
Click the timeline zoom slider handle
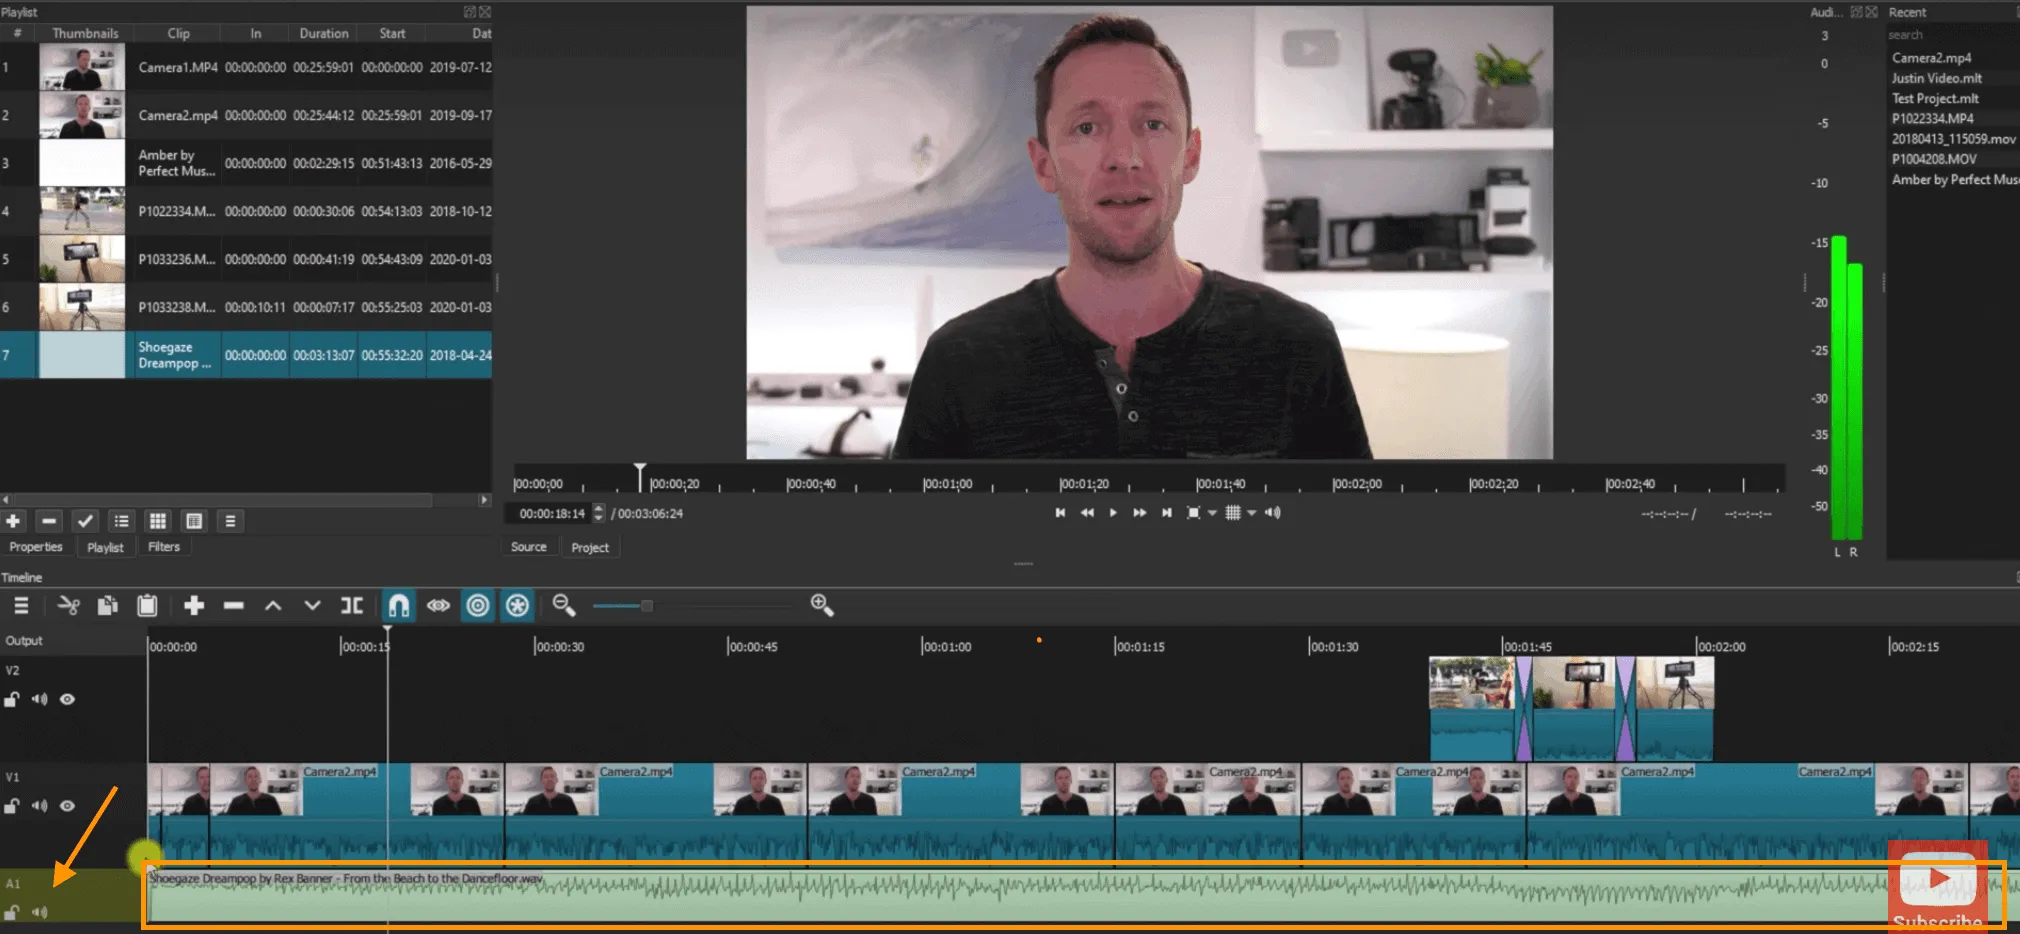[647, 606]
